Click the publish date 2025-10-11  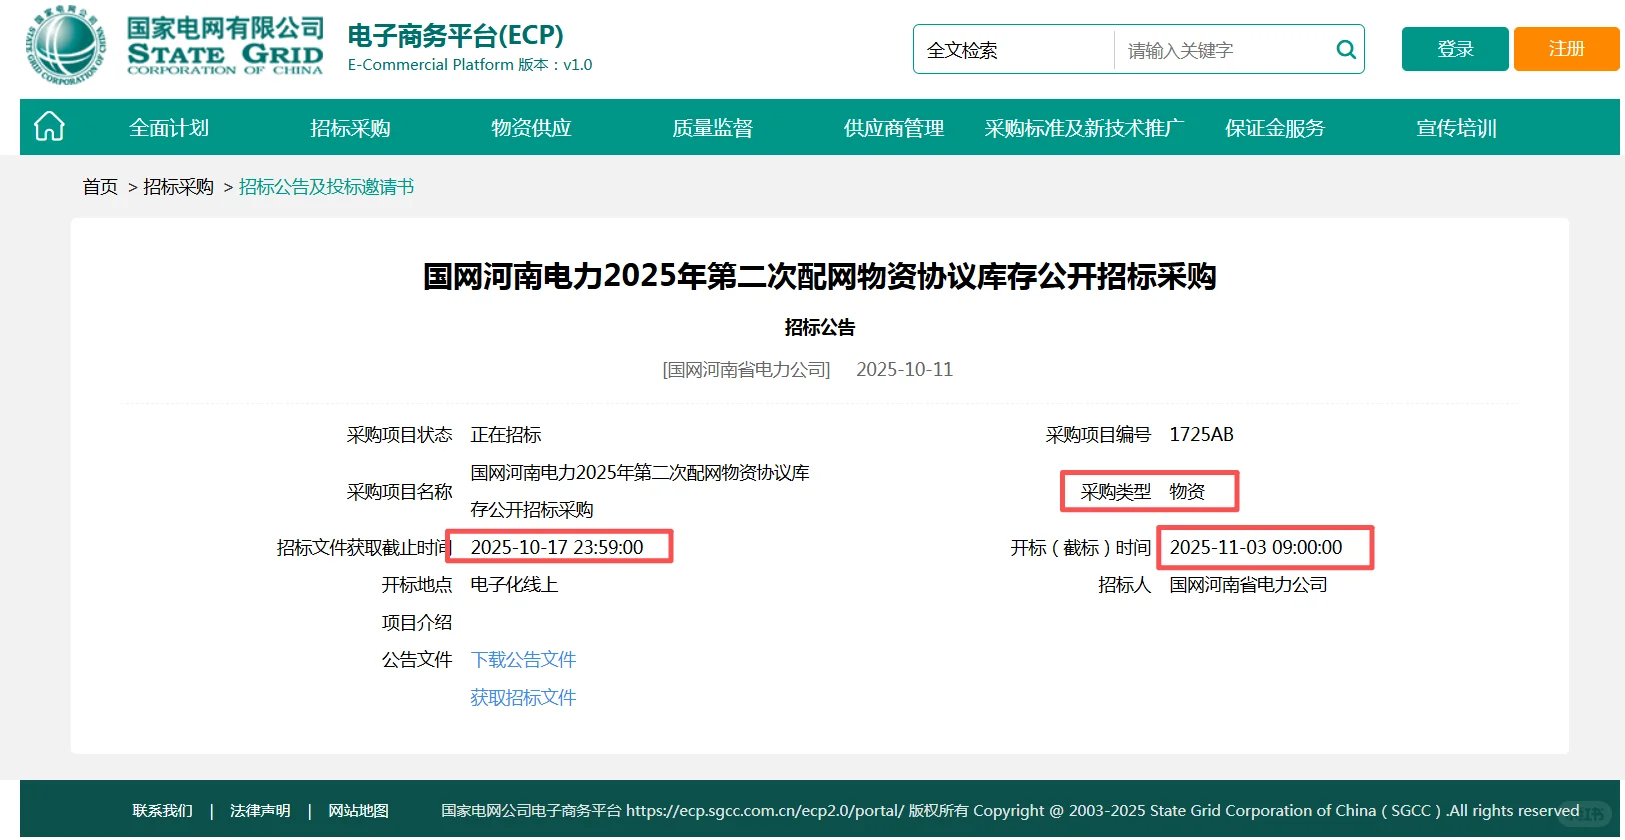tap(904, 370)
